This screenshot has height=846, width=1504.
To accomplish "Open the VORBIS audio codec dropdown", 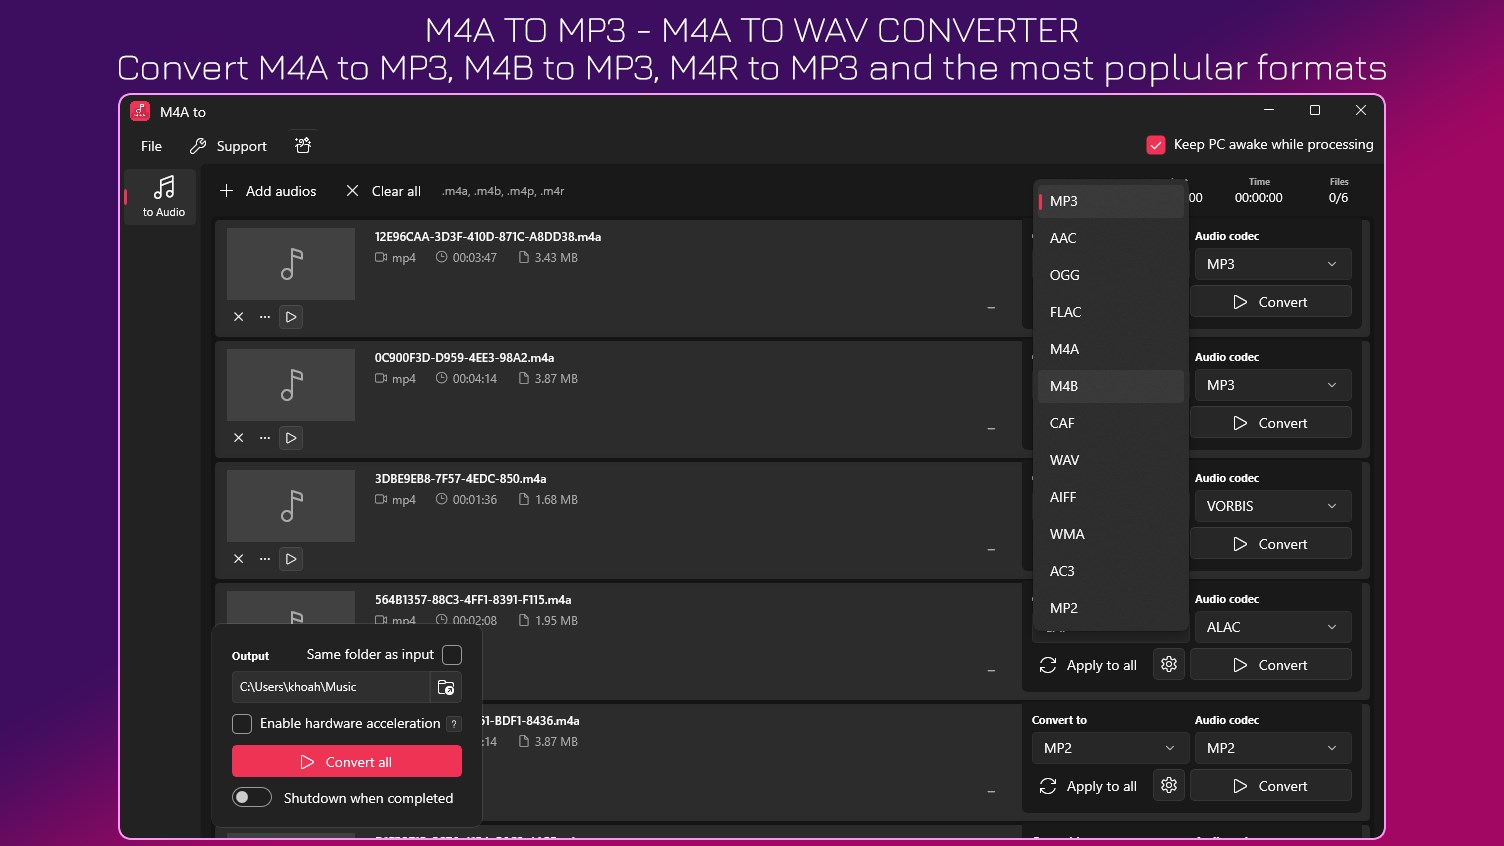I will click(x=1271, y=506).
